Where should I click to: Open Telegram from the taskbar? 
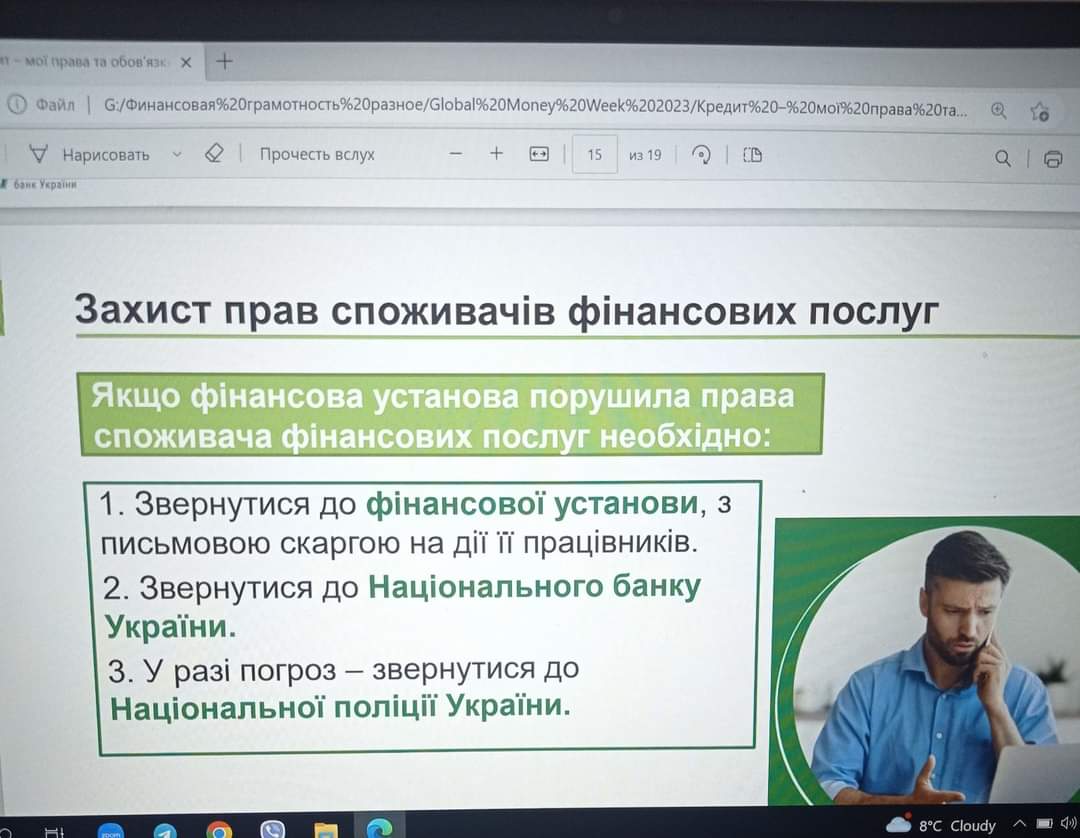pyautogui.click(x=165, y=830)
